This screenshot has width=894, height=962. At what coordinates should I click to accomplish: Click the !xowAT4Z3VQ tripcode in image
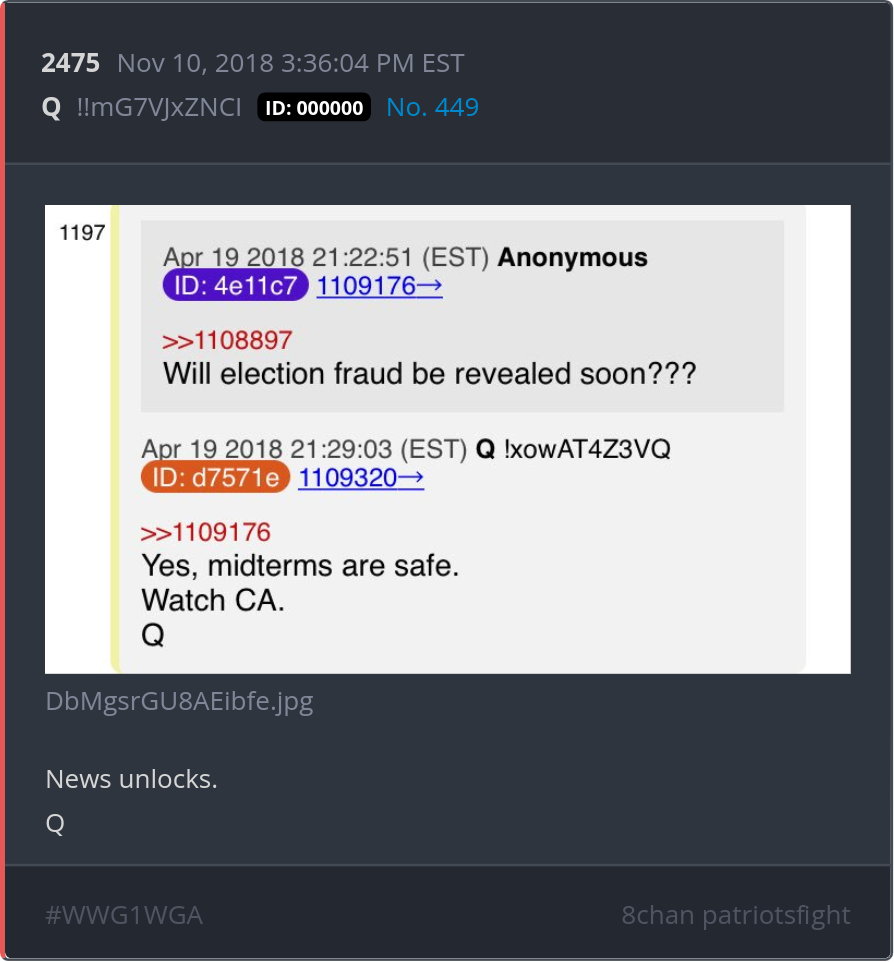click(x=587, y=449)
